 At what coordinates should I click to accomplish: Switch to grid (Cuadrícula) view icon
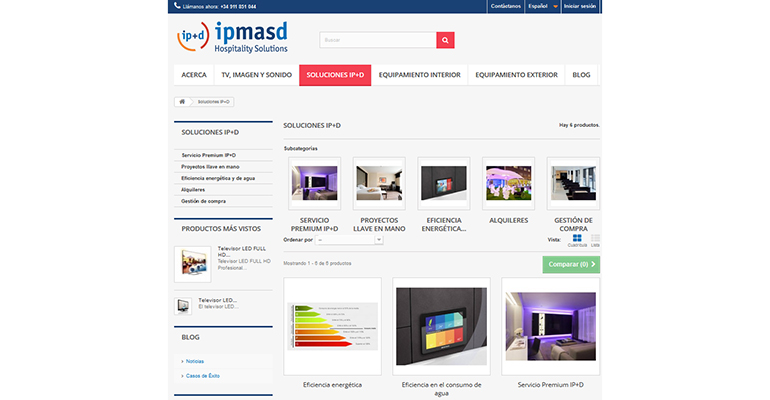577,238
